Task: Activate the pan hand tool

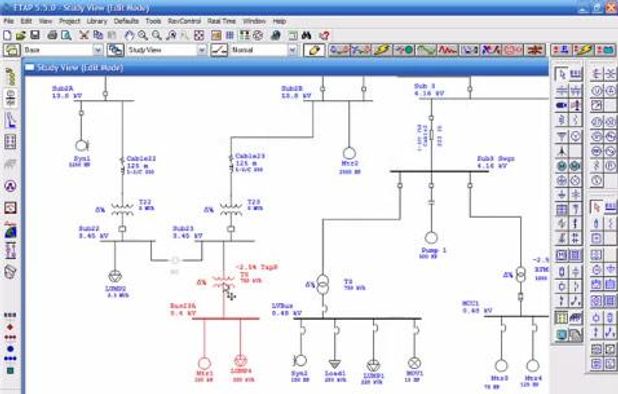Action: pyautogui.click(x=129, y=35)
